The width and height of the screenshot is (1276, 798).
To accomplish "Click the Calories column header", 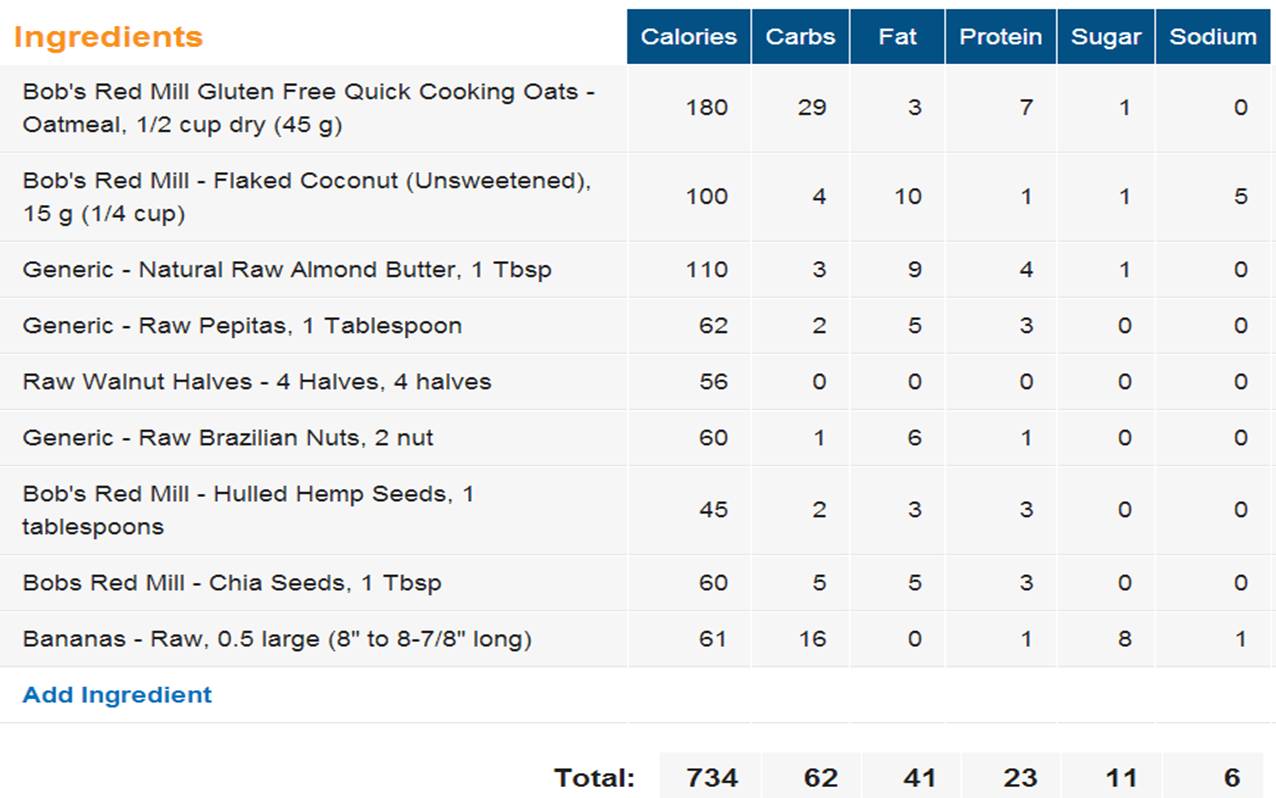I will 688,37.
